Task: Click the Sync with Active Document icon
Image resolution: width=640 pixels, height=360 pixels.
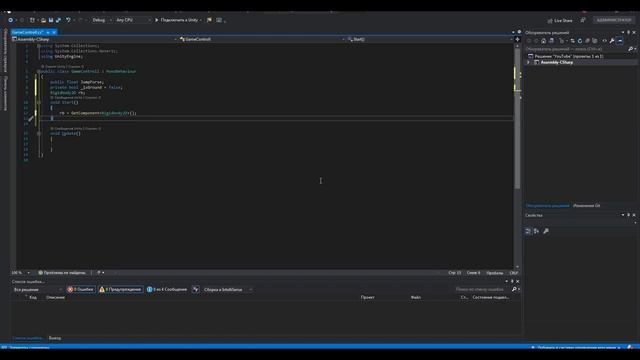Action: (573, 41)
